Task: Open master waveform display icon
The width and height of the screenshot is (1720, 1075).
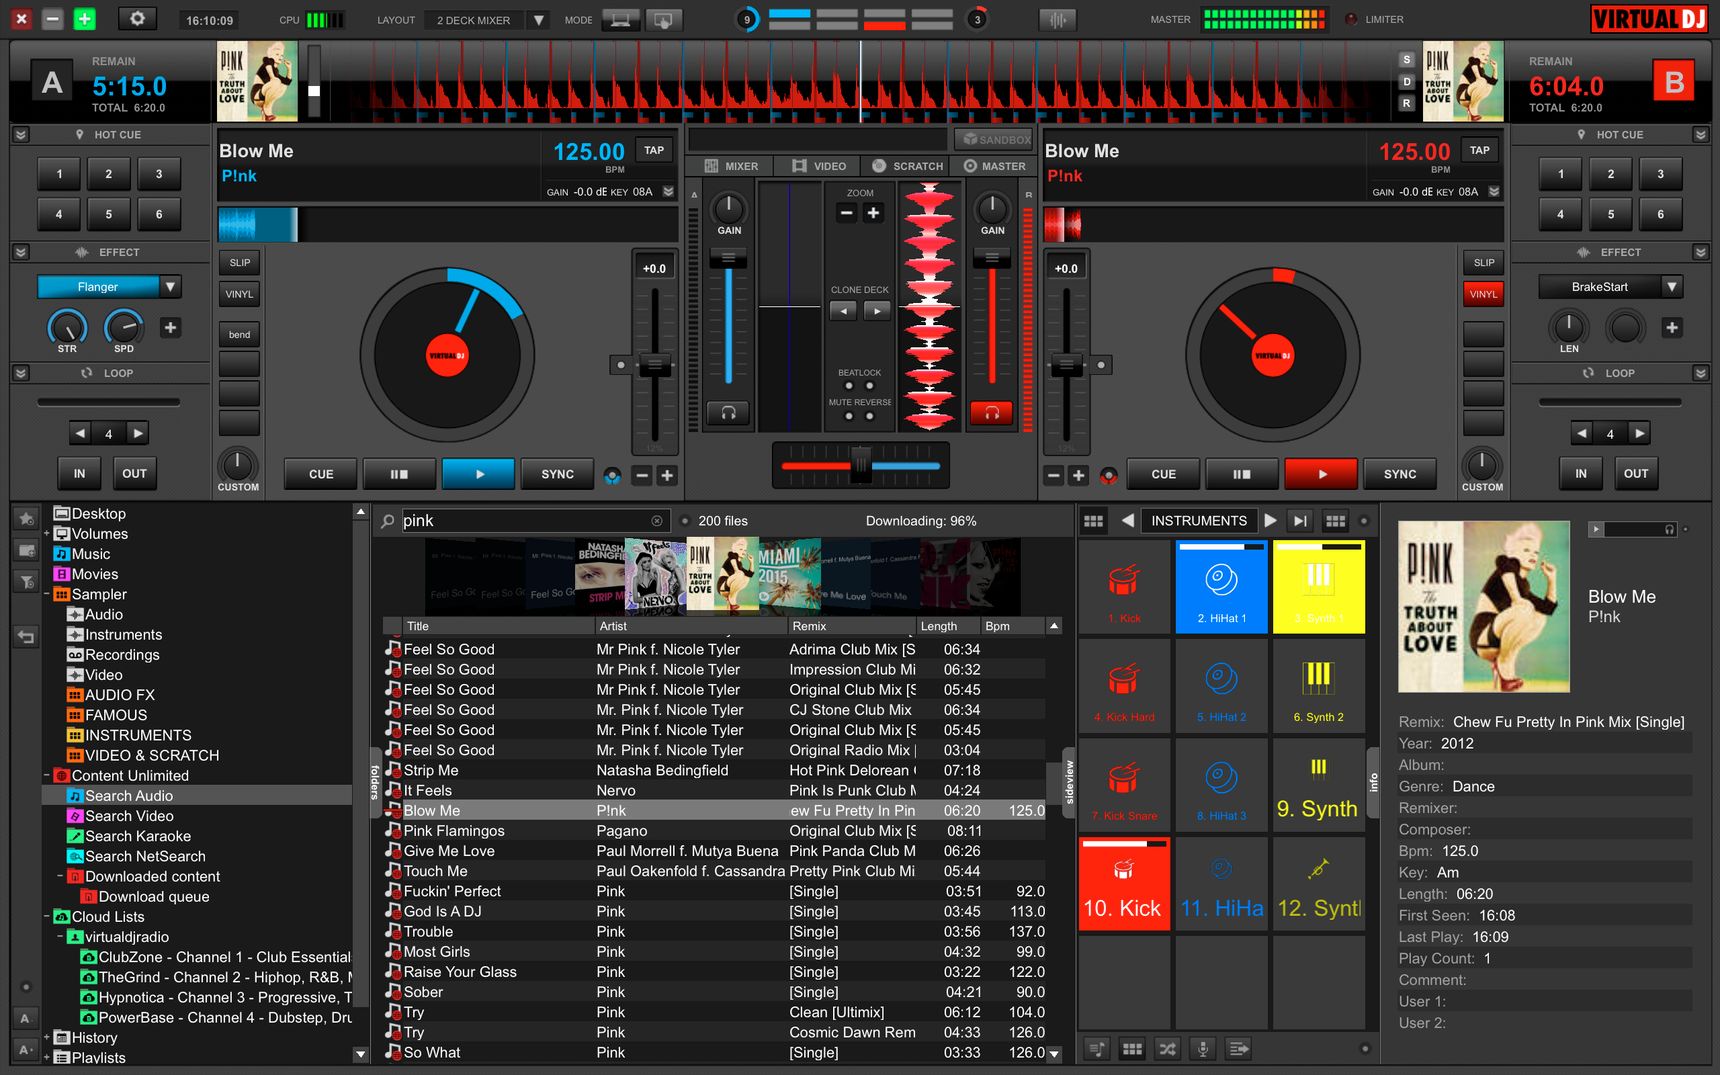Action: (1057, 19)
